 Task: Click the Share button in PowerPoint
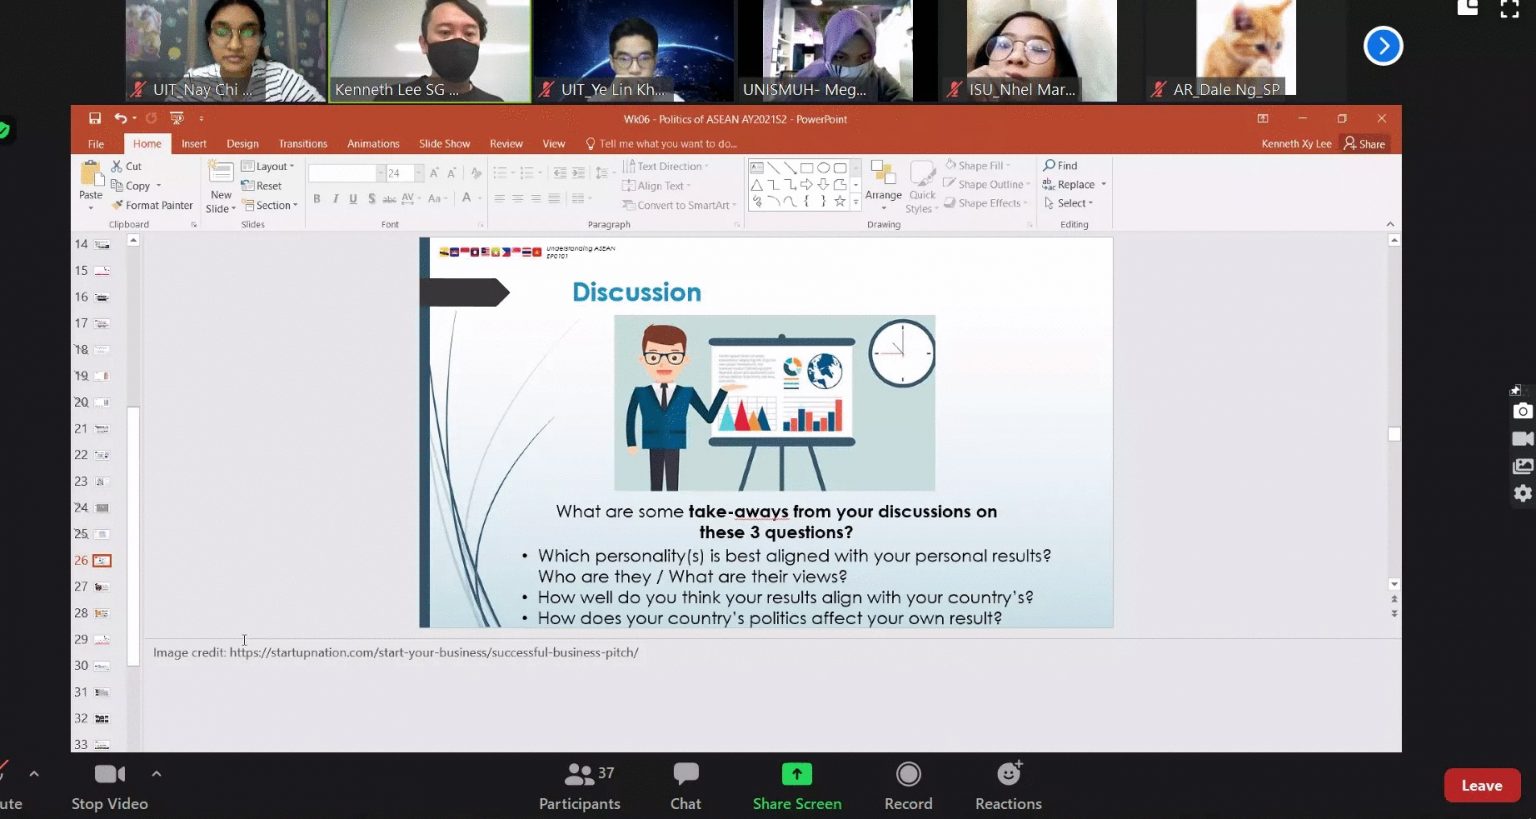point(1365,144)
